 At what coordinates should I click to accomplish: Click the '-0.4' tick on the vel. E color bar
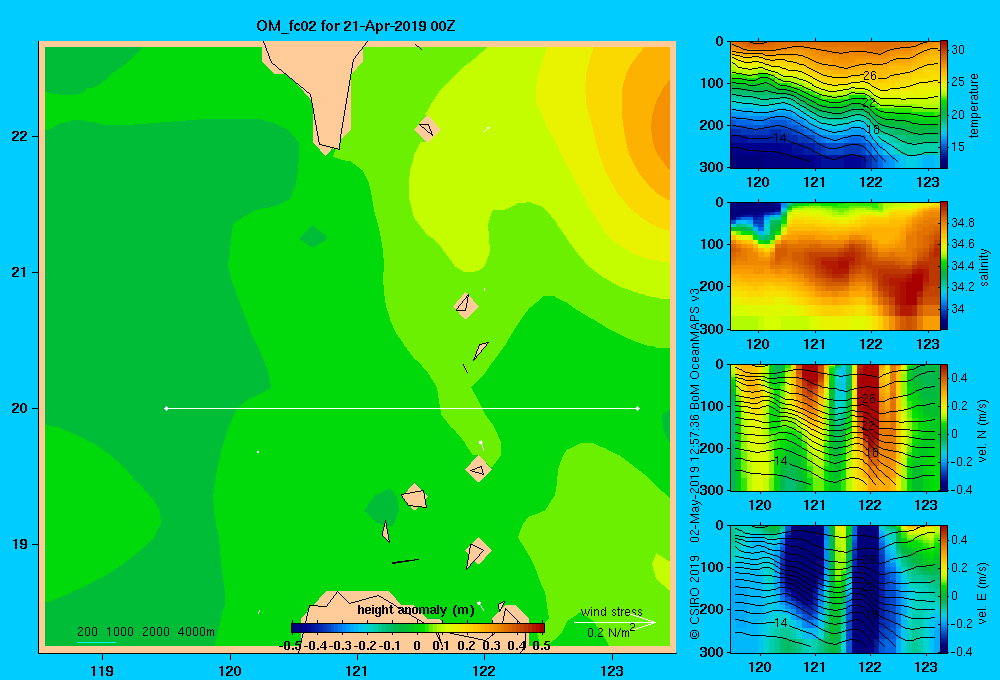click(961, 651)
